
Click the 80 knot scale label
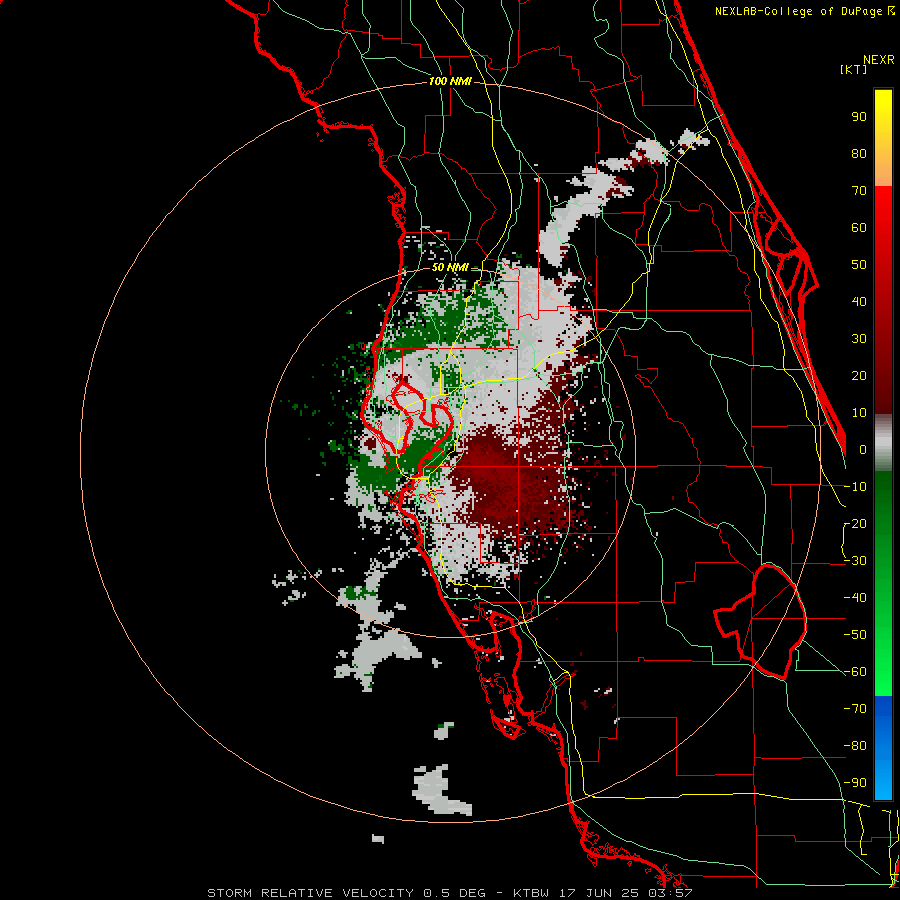pyautogui.click(x=859, y=154)
